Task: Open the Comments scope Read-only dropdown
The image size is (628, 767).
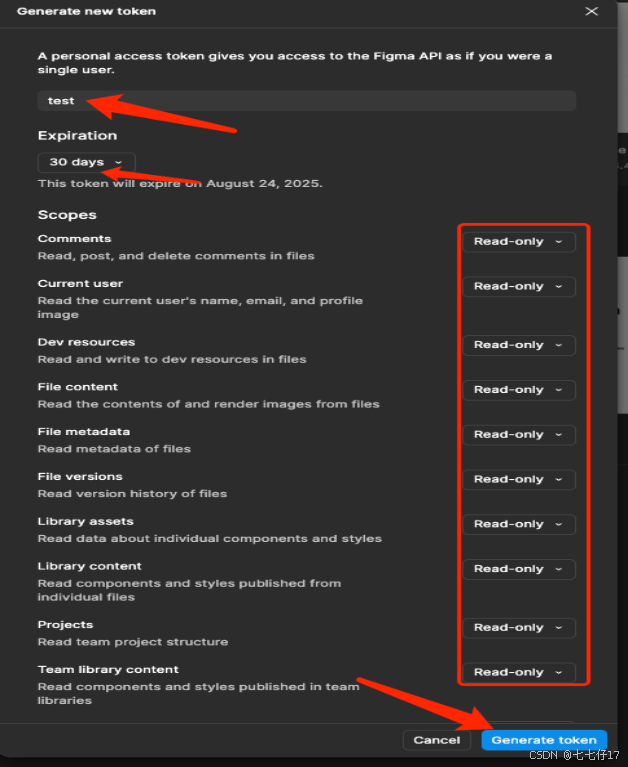Action: pos(518,242)
